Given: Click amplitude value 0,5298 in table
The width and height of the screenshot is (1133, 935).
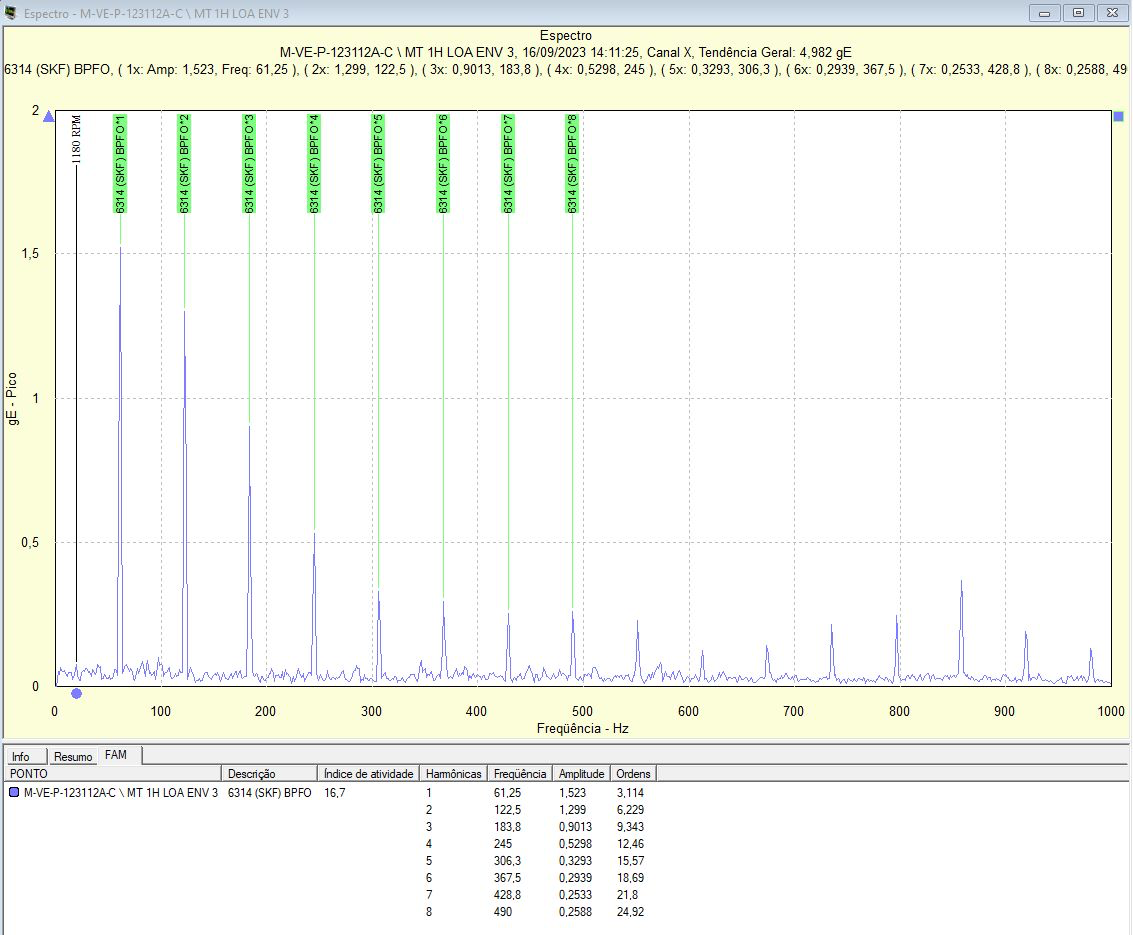Looking at the screenshot, I should point(575,844).
